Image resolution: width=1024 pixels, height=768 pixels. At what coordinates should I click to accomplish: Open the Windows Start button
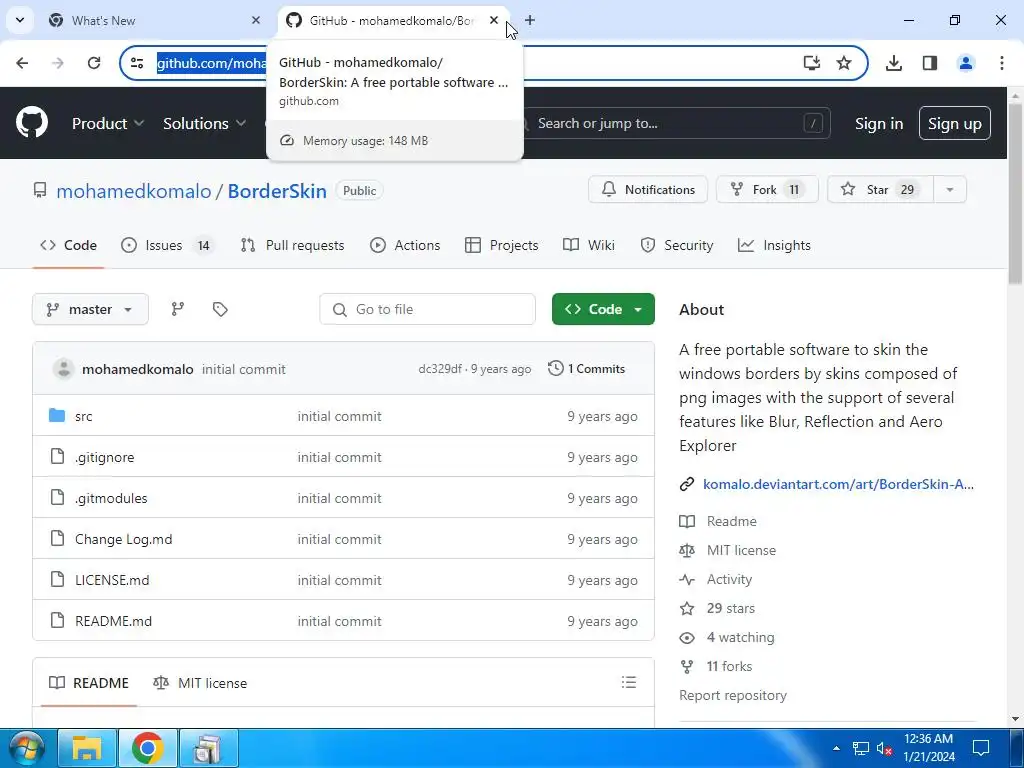pos(27,748)
